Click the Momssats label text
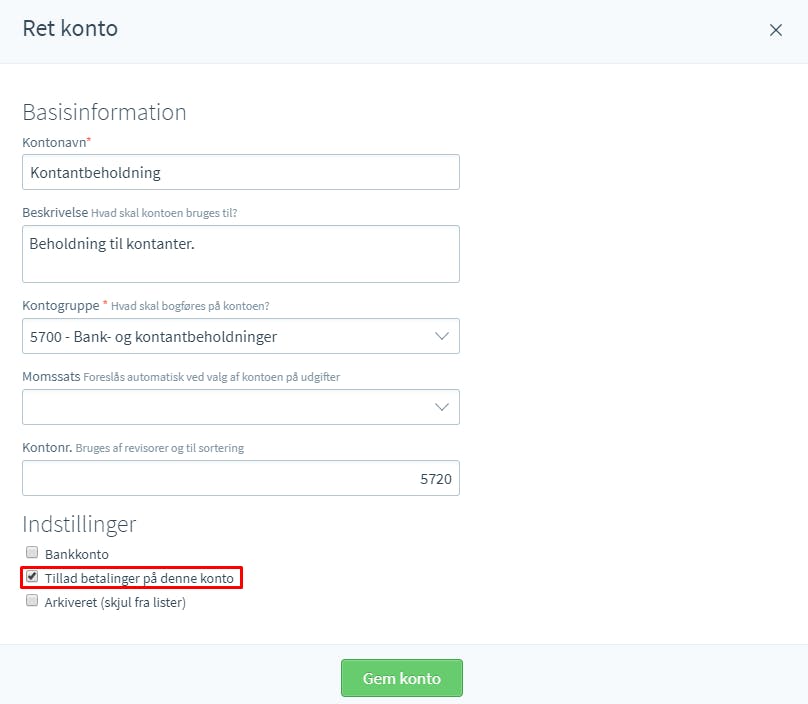 (x=51, y=377)
